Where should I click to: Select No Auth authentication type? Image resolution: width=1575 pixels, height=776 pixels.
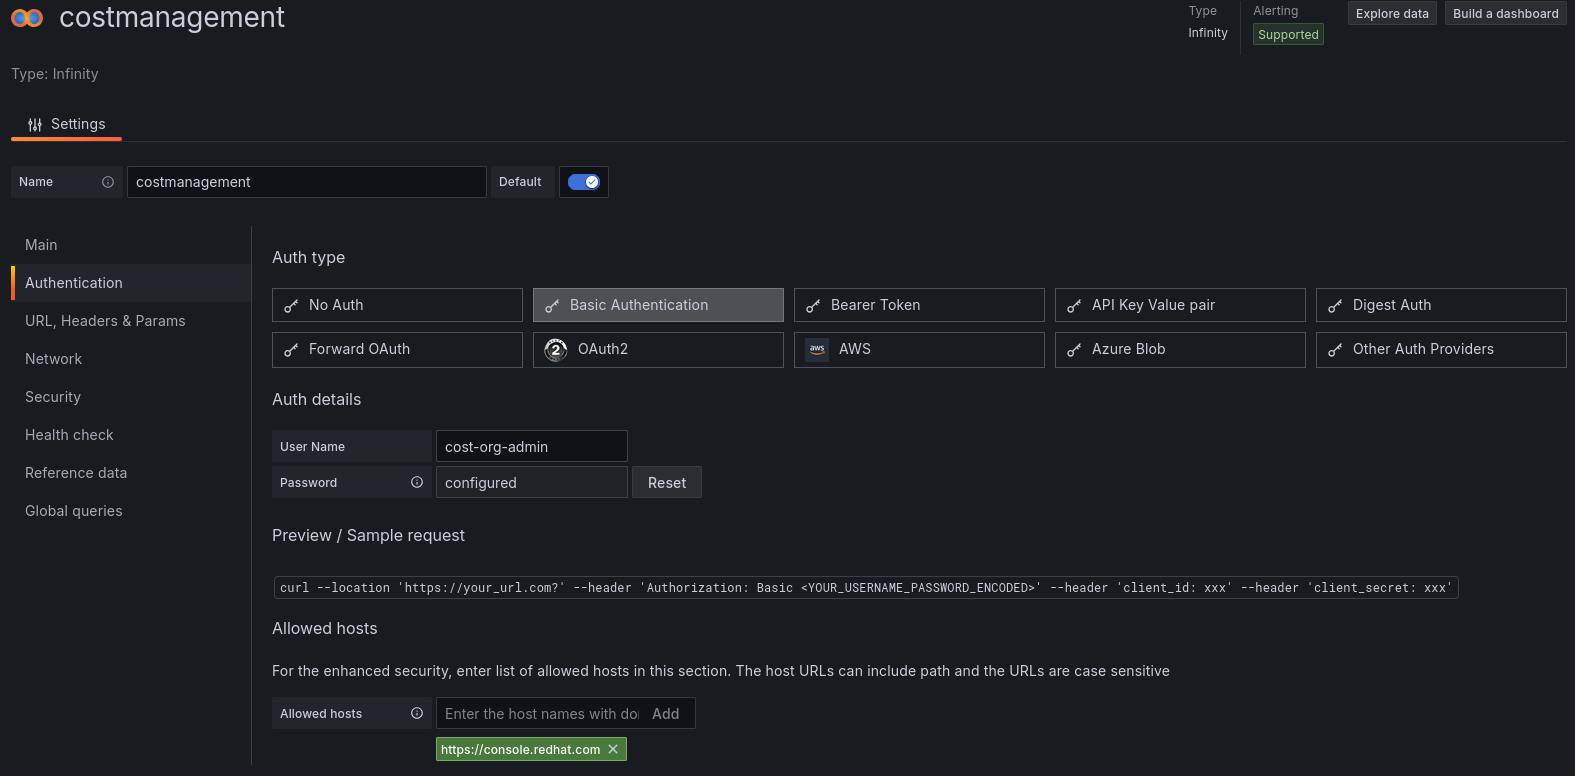point(396,305)
